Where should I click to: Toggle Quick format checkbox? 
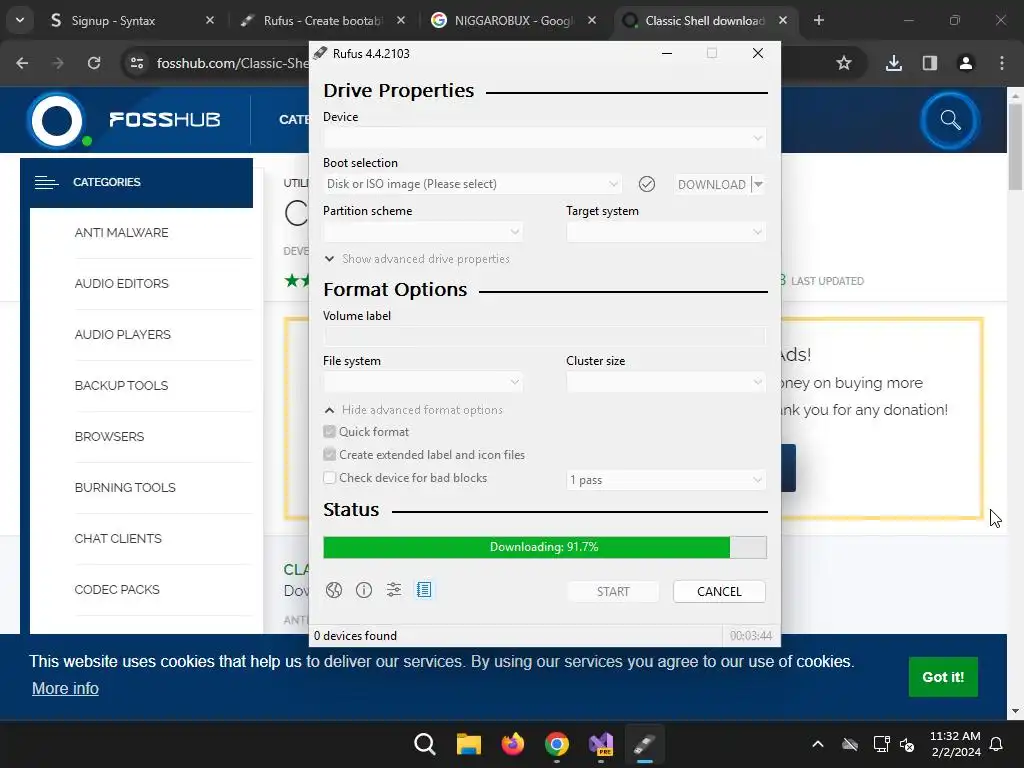tap(330, 432)
